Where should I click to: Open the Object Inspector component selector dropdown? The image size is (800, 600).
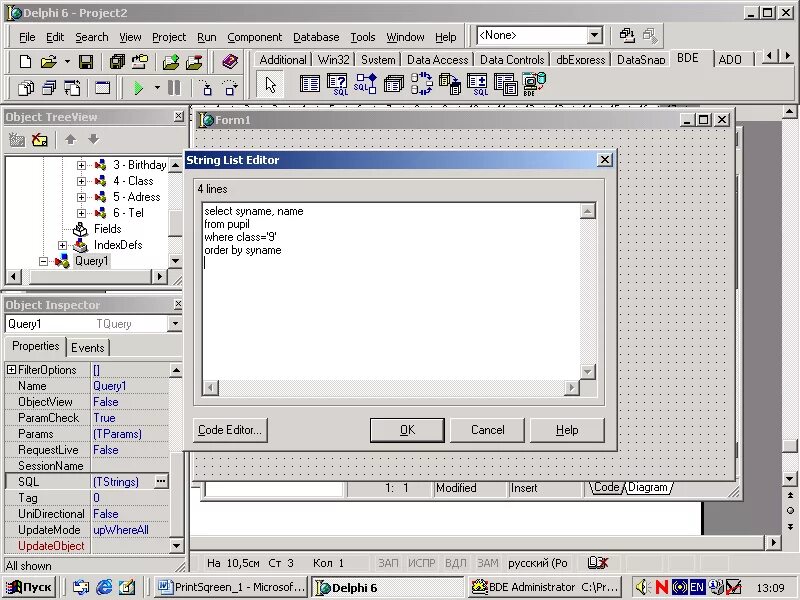coord(174,323)
